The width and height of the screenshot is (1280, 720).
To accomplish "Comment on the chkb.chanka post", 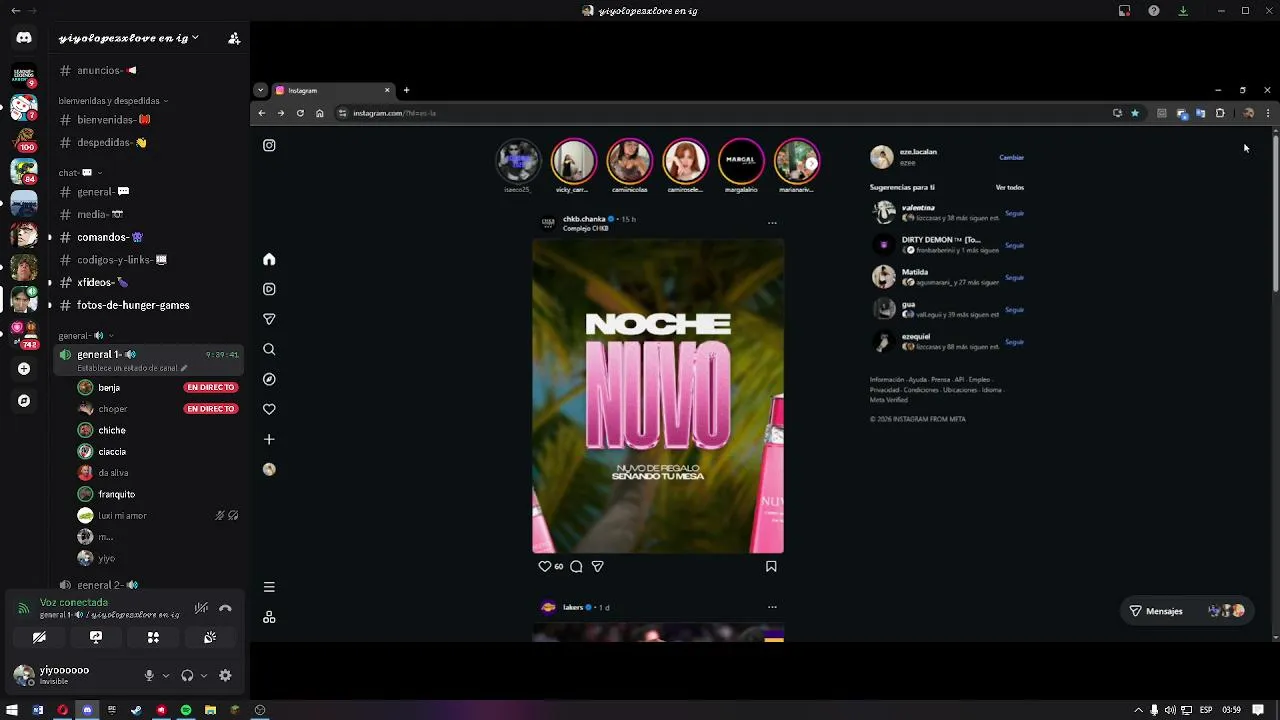I will click(576, 566).
